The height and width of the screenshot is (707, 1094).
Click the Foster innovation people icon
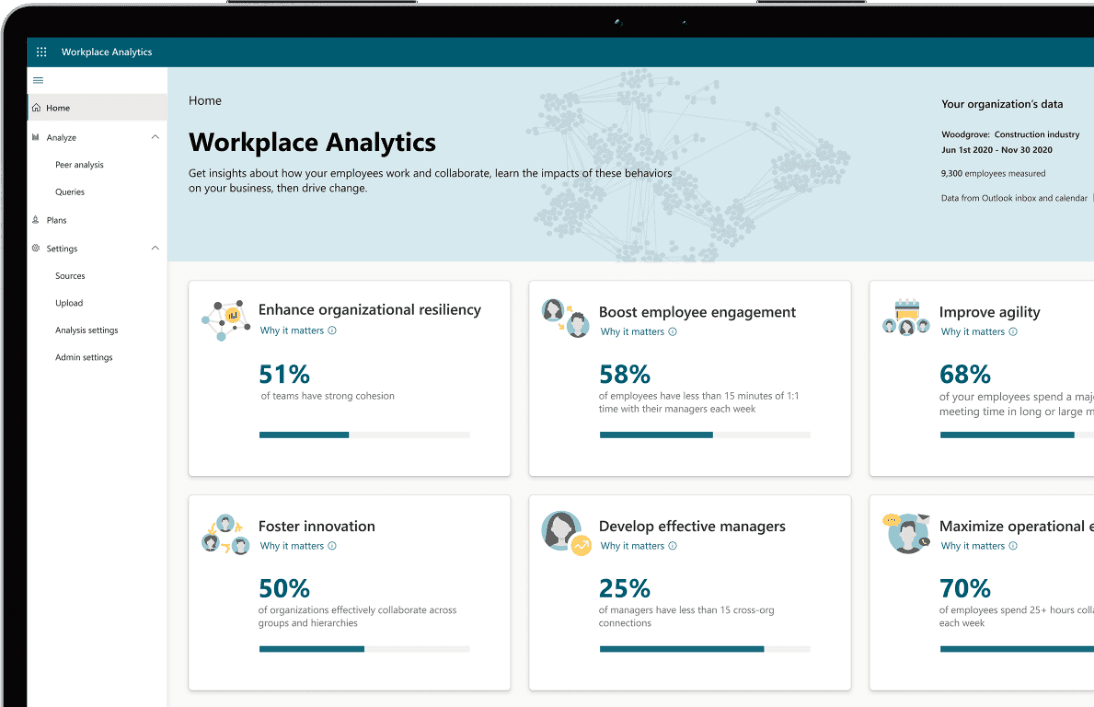pos(225,534)
